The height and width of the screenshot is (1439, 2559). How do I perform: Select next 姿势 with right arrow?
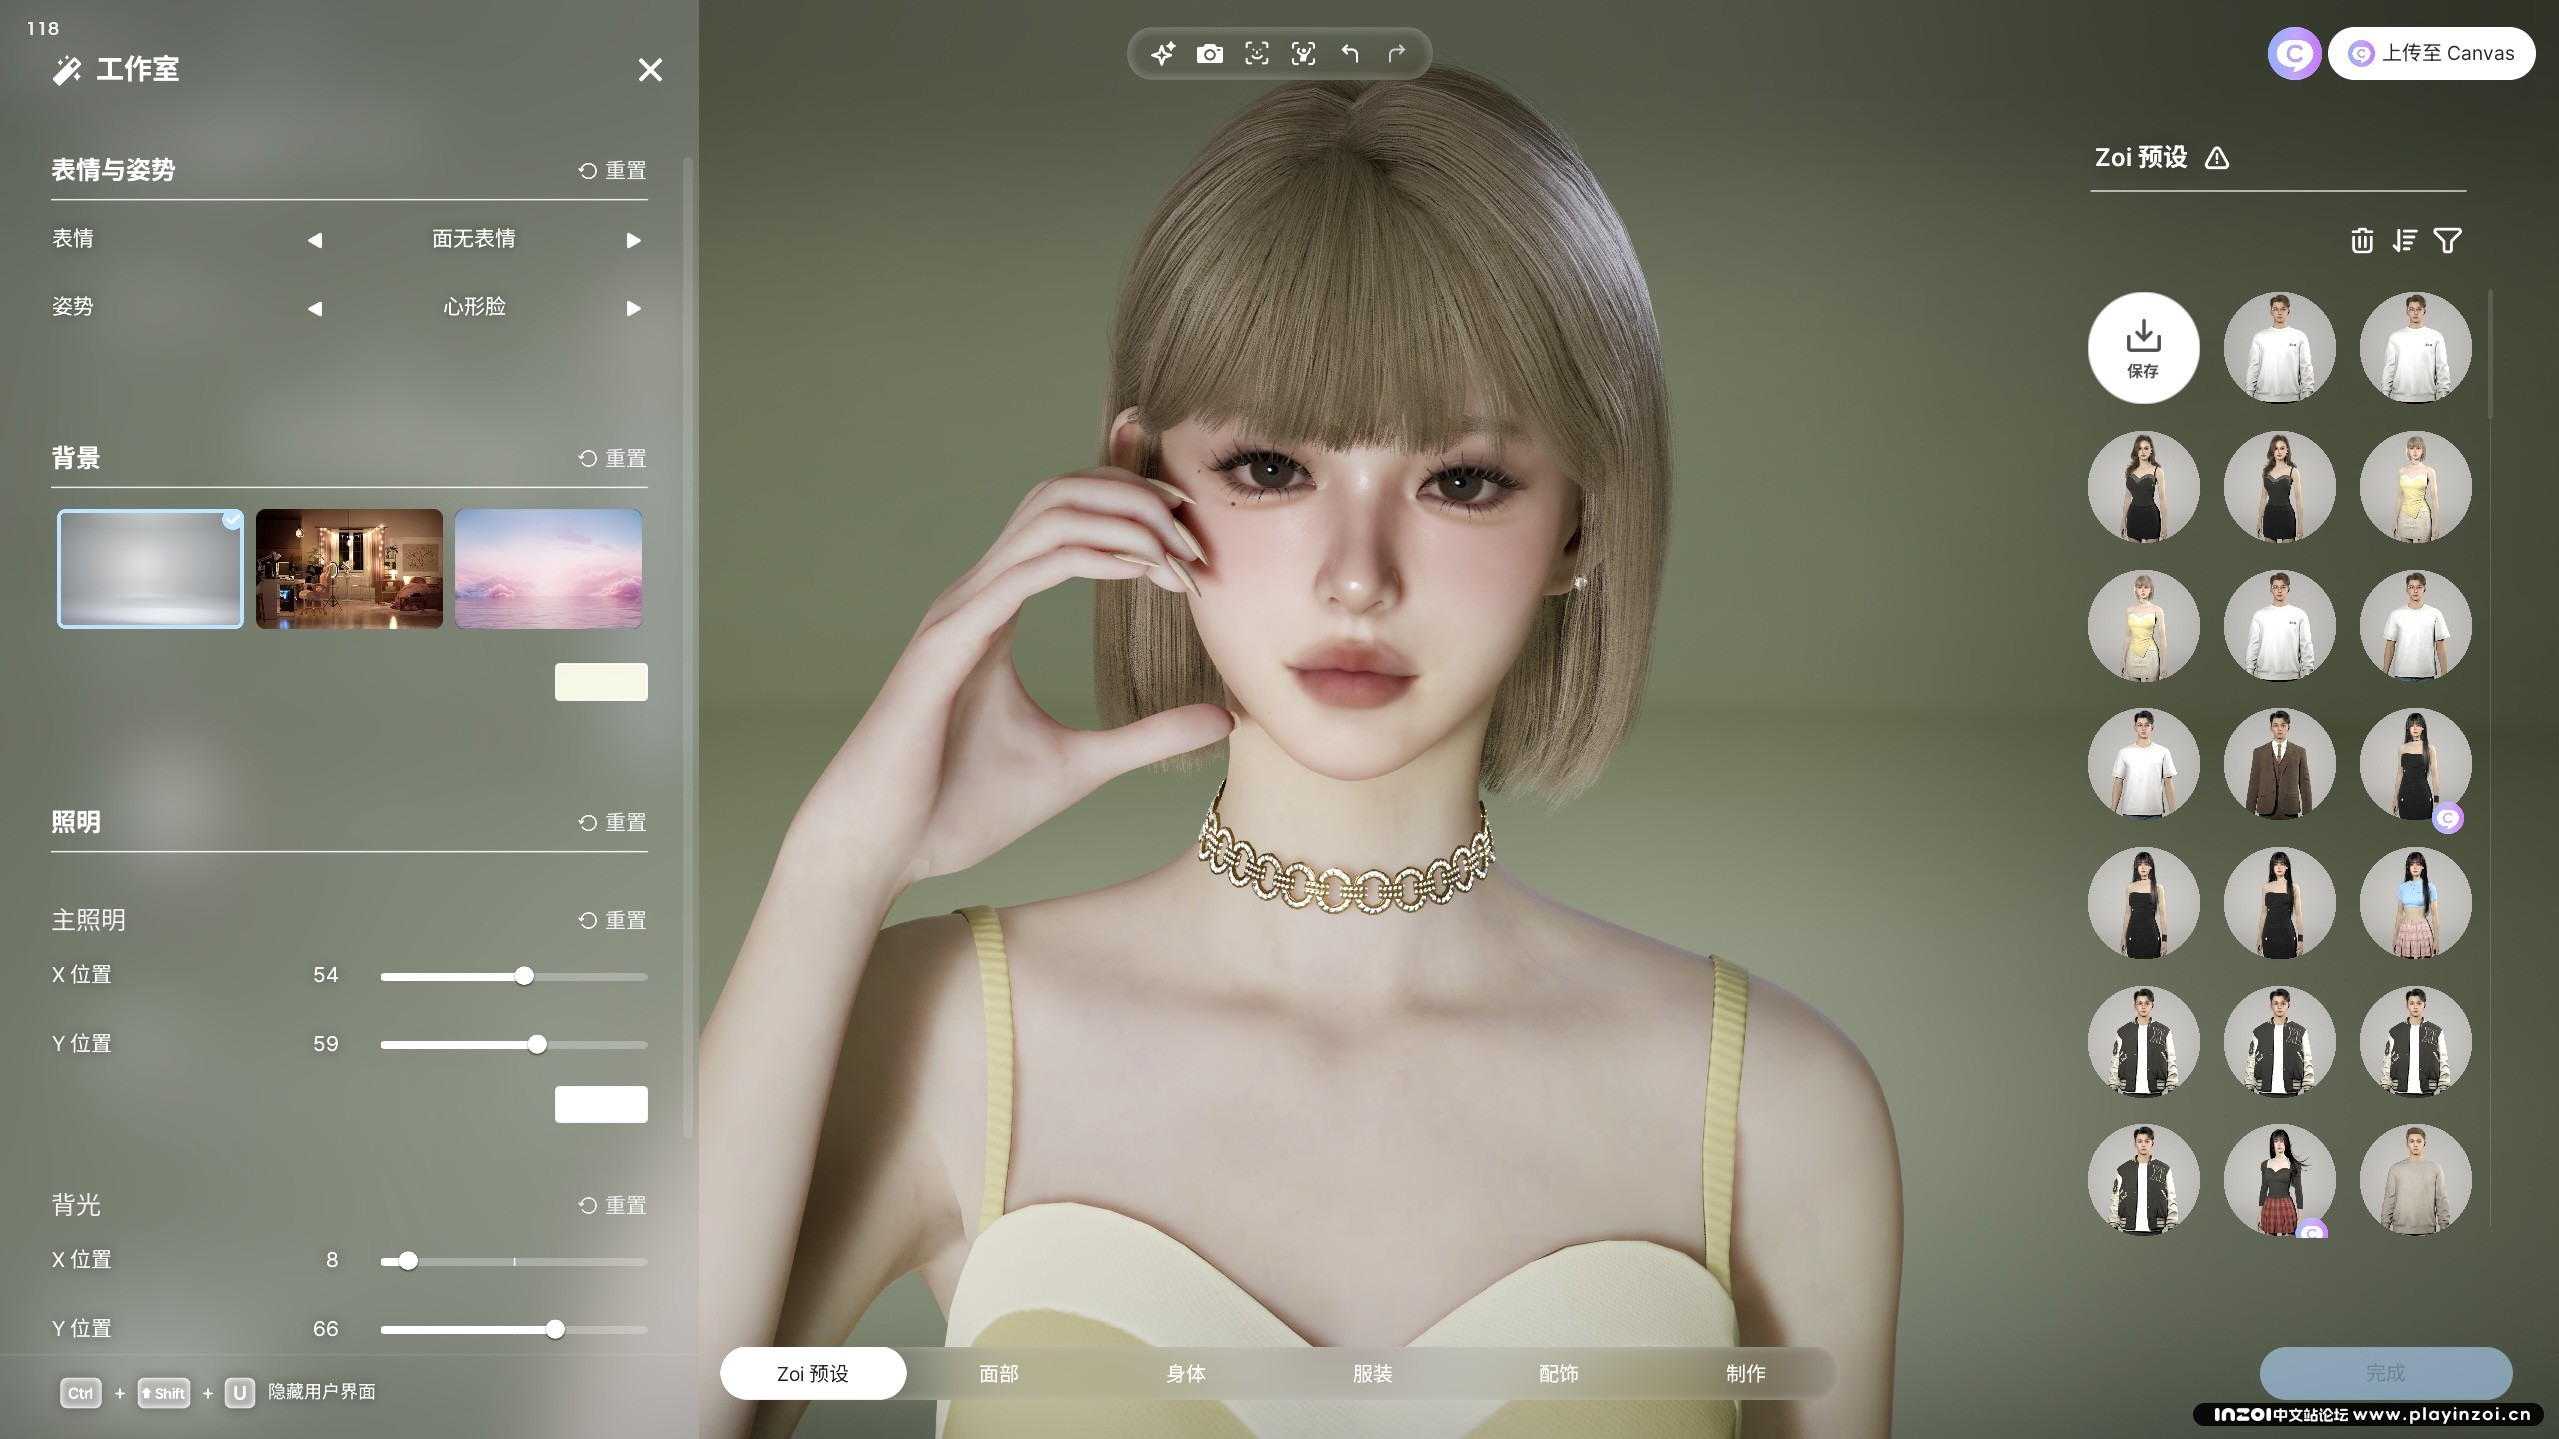tap(633, 308)
